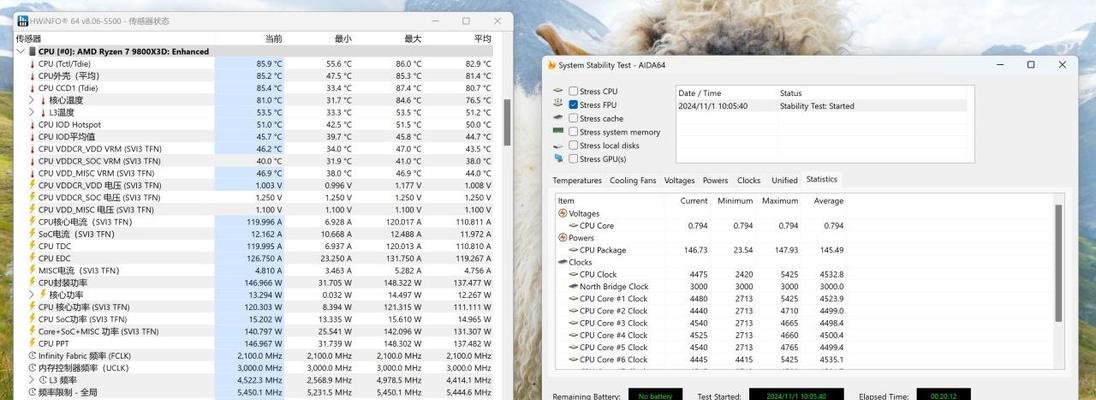Click the 最大 column header in HWiNFO
This screenshot has width=1096, height=400.
412,39
